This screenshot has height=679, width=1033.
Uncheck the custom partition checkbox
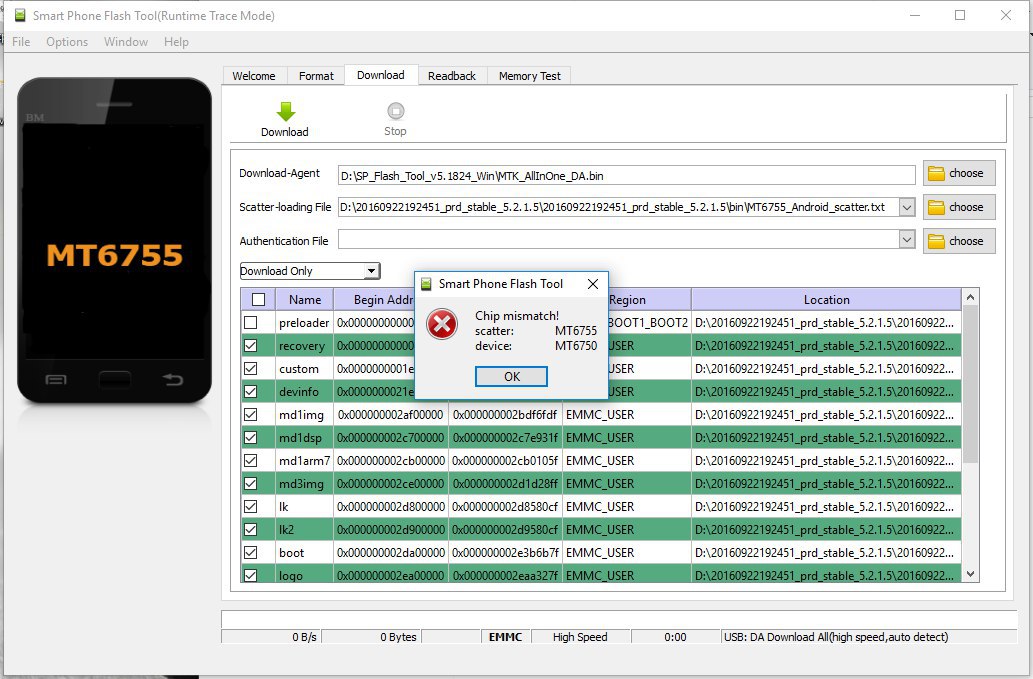(x=250, y=369)
